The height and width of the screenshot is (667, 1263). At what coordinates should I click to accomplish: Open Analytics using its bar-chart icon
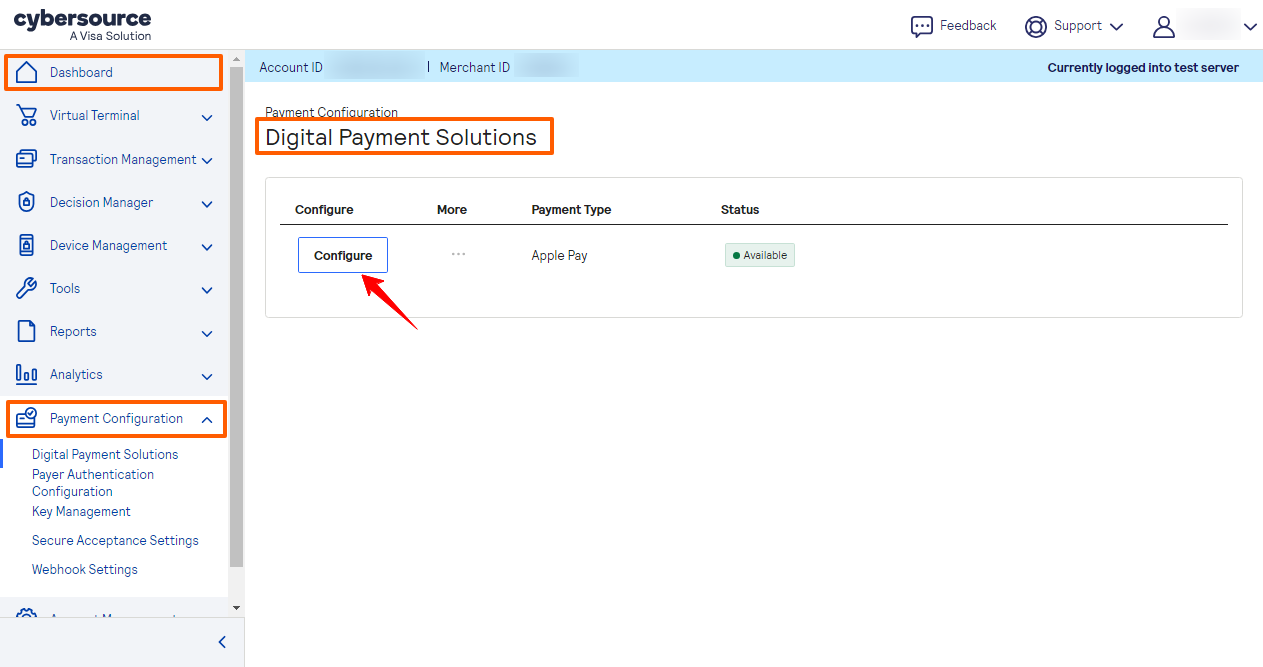click(x=25, y=374)
